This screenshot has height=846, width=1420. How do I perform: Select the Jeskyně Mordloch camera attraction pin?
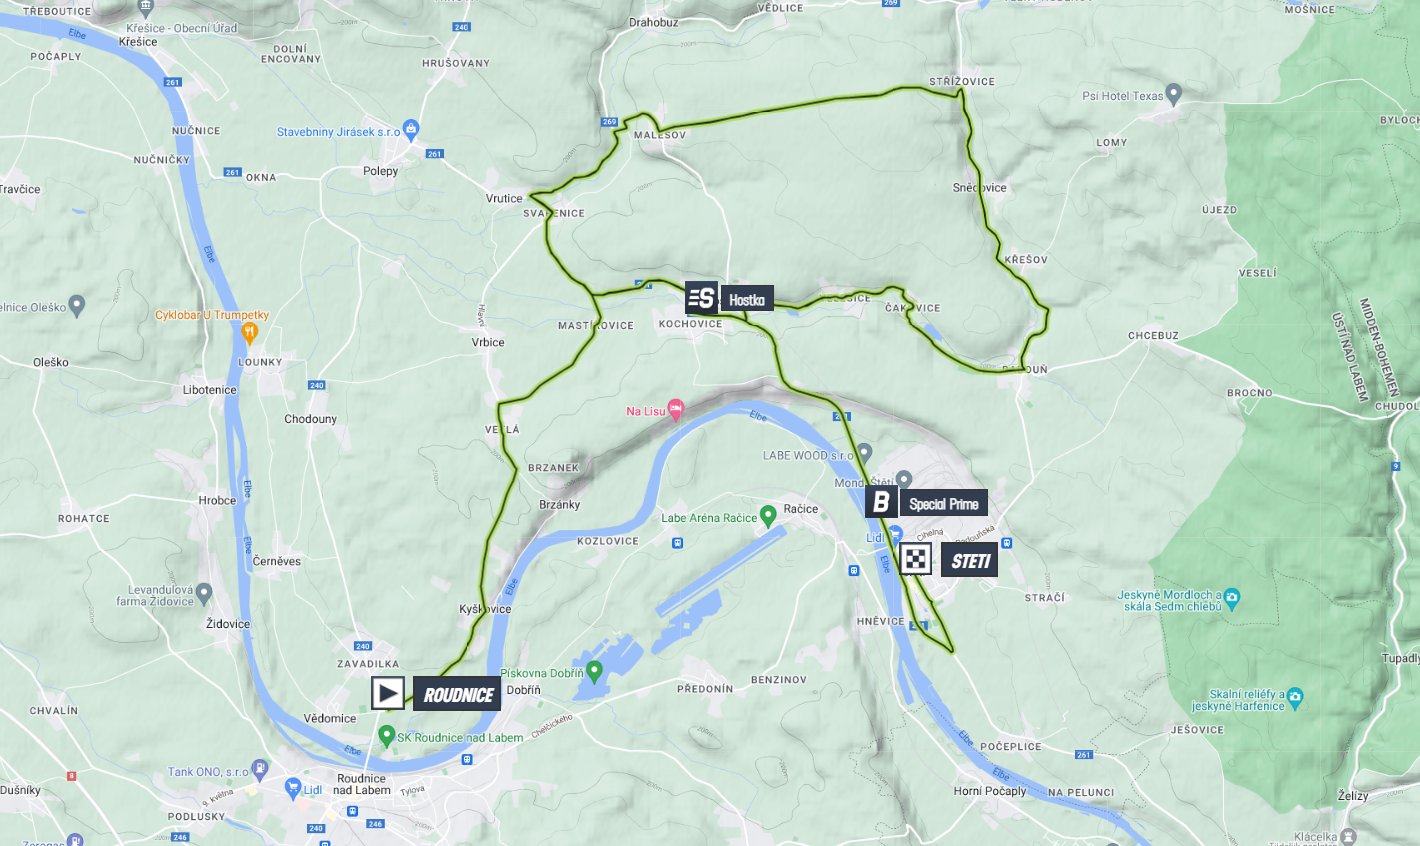(1232, 598)
